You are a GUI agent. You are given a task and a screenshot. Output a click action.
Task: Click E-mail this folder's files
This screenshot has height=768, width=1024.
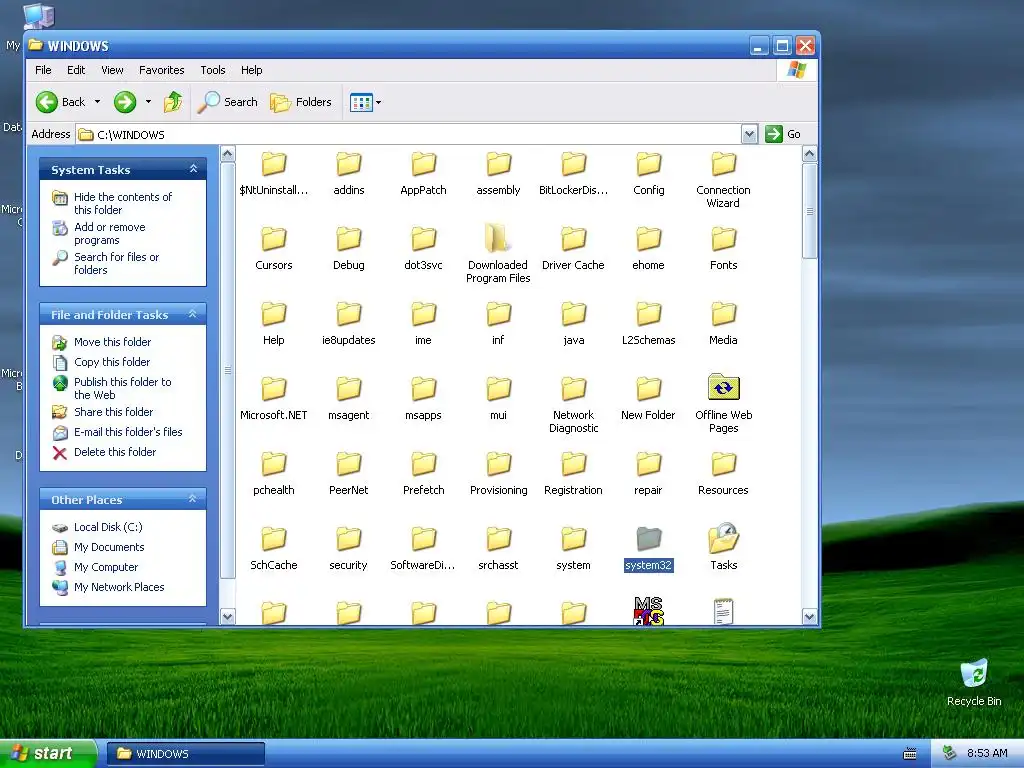(x=128, y=432)
